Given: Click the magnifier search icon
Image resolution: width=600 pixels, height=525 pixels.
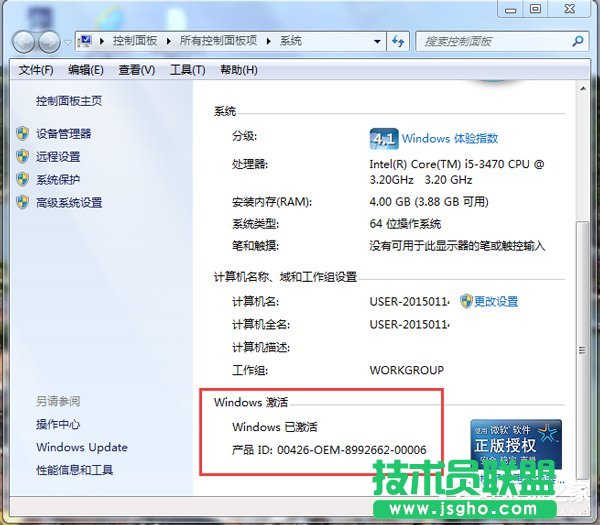Looking at the screenshot, I should (578, 41).
